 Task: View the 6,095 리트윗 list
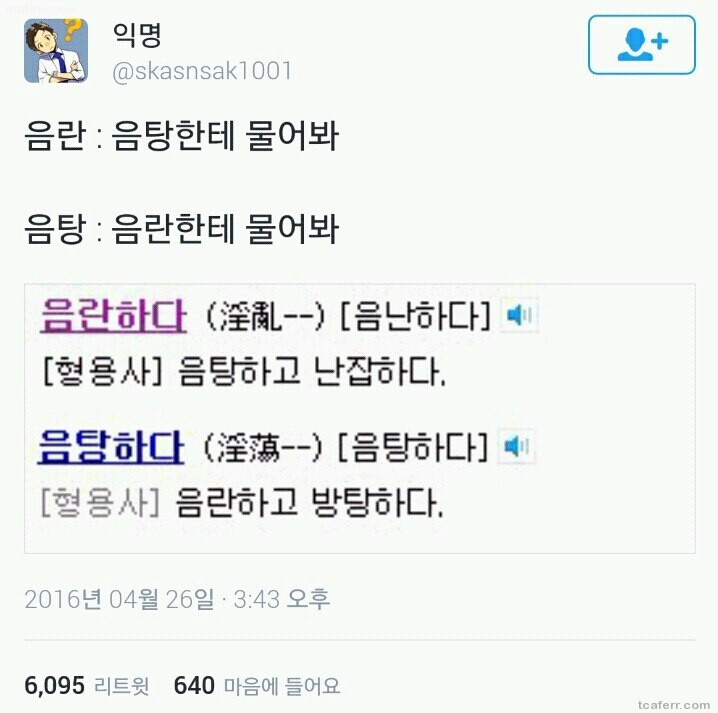(x=87, y=686)
